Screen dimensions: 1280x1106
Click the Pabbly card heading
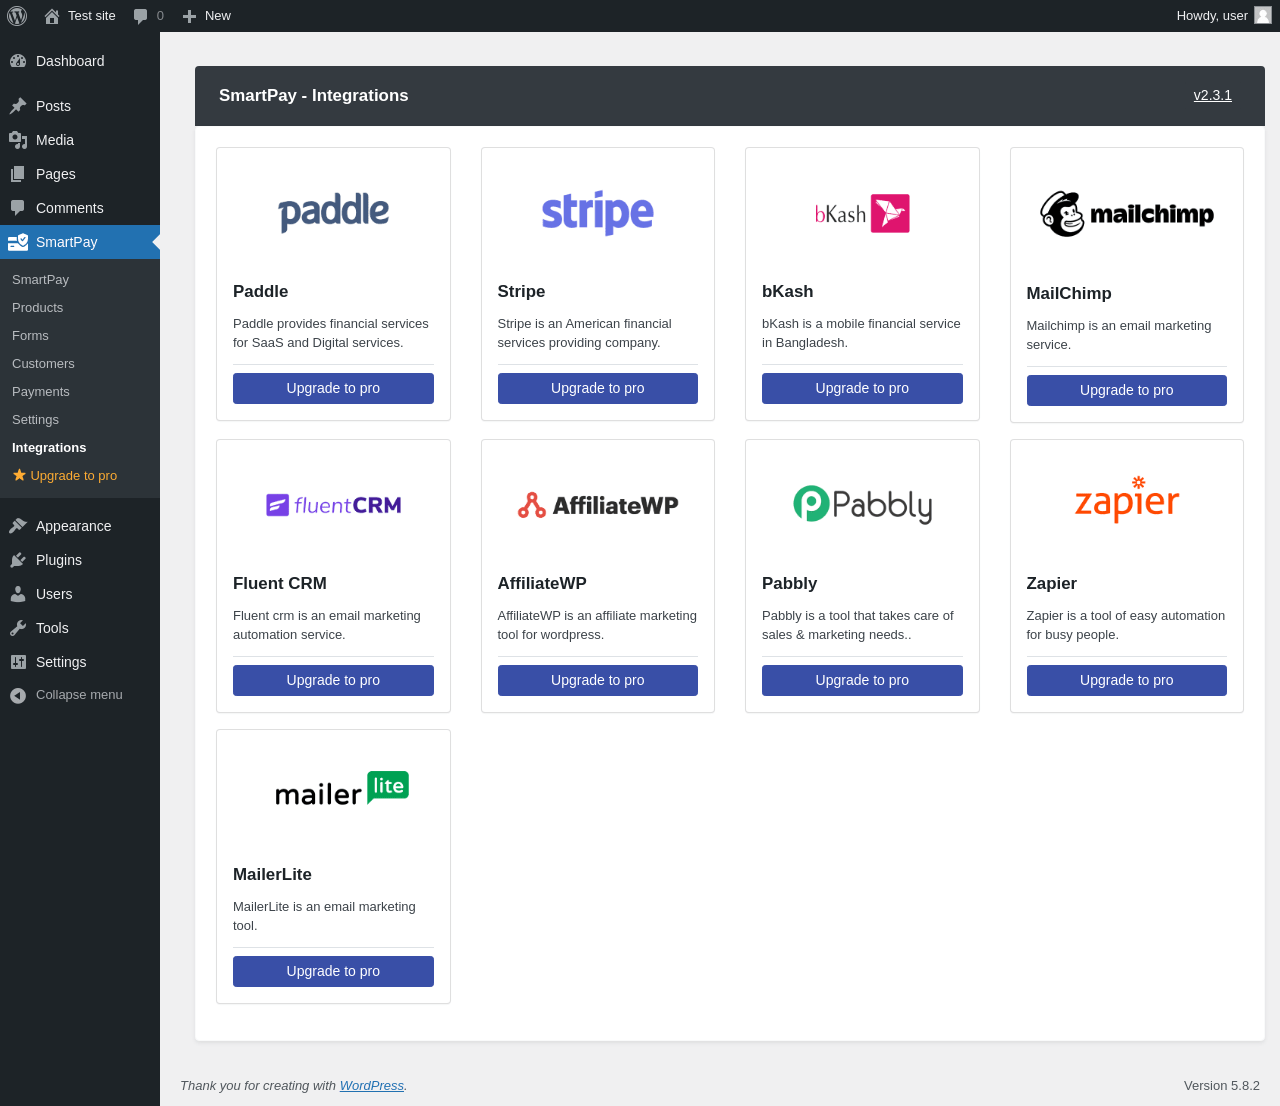point(789,583)
